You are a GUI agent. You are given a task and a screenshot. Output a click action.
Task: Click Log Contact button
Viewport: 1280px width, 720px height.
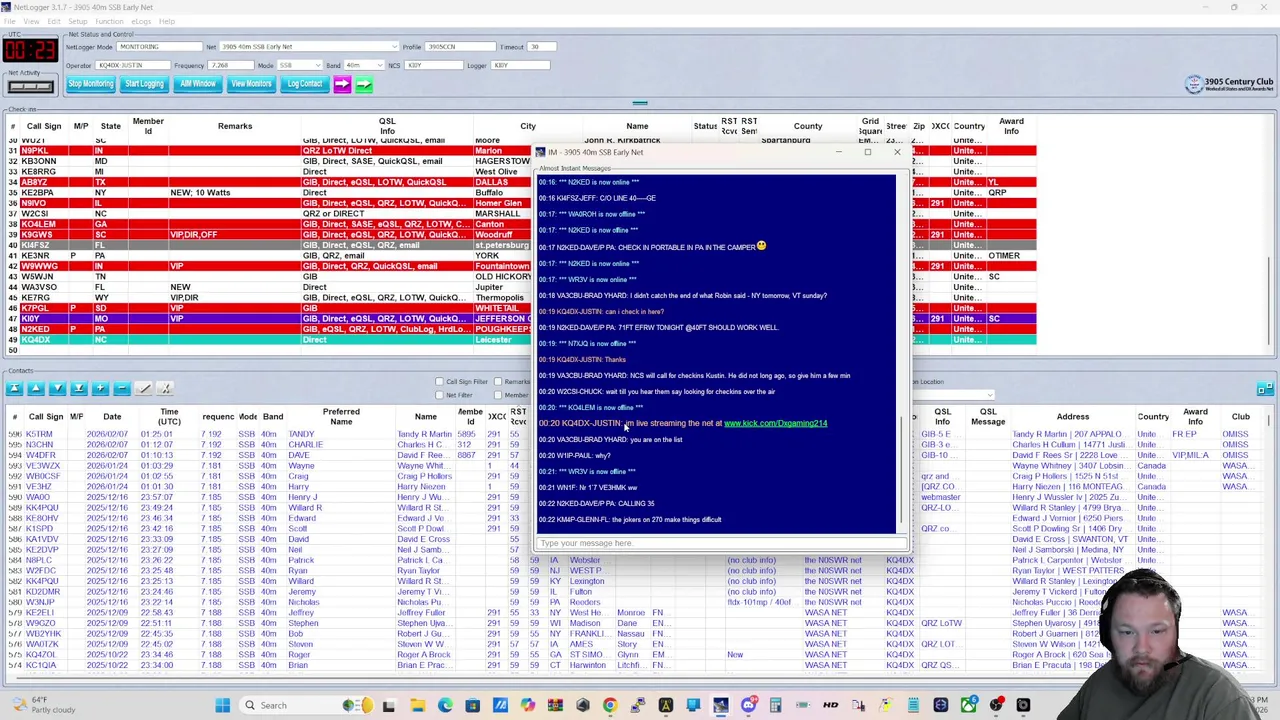pyautogui.click(x=304, y=84)
